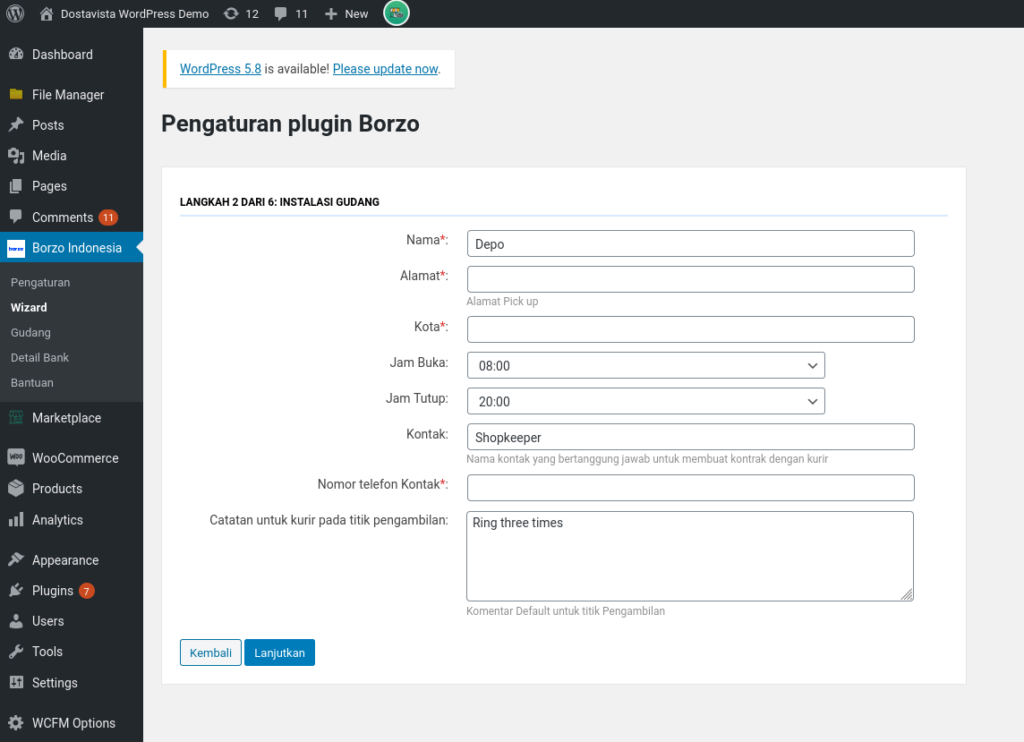1024x742 pixels.
Task: Click the Borzo logo icon in sidebar
Action: 16,248
